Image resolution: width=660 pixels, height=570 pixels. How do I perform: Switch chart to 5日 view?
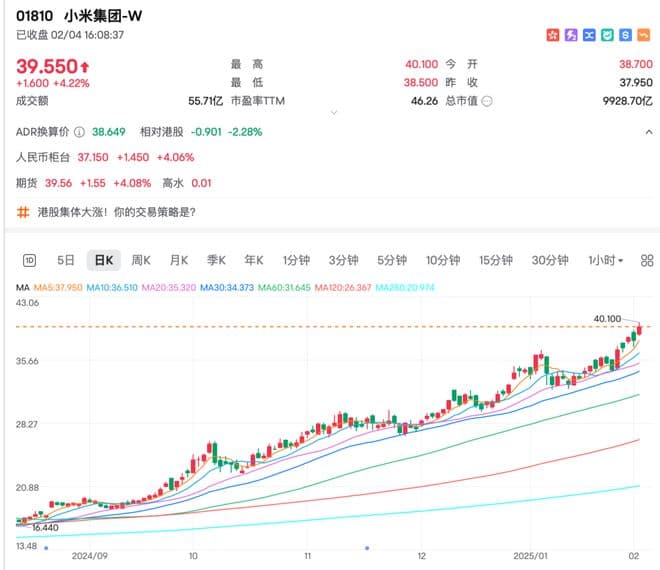[x=66, y=261]
